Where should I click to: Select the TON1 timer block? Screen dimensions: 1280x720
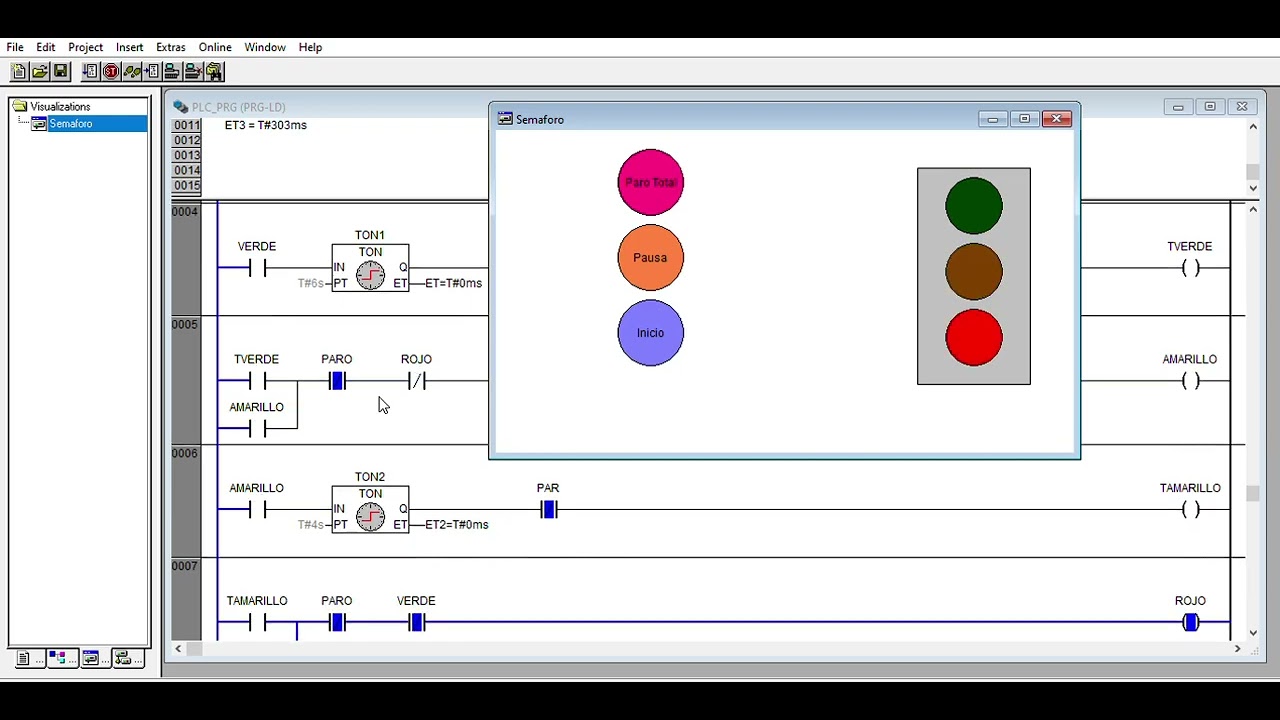coord(370,268)
